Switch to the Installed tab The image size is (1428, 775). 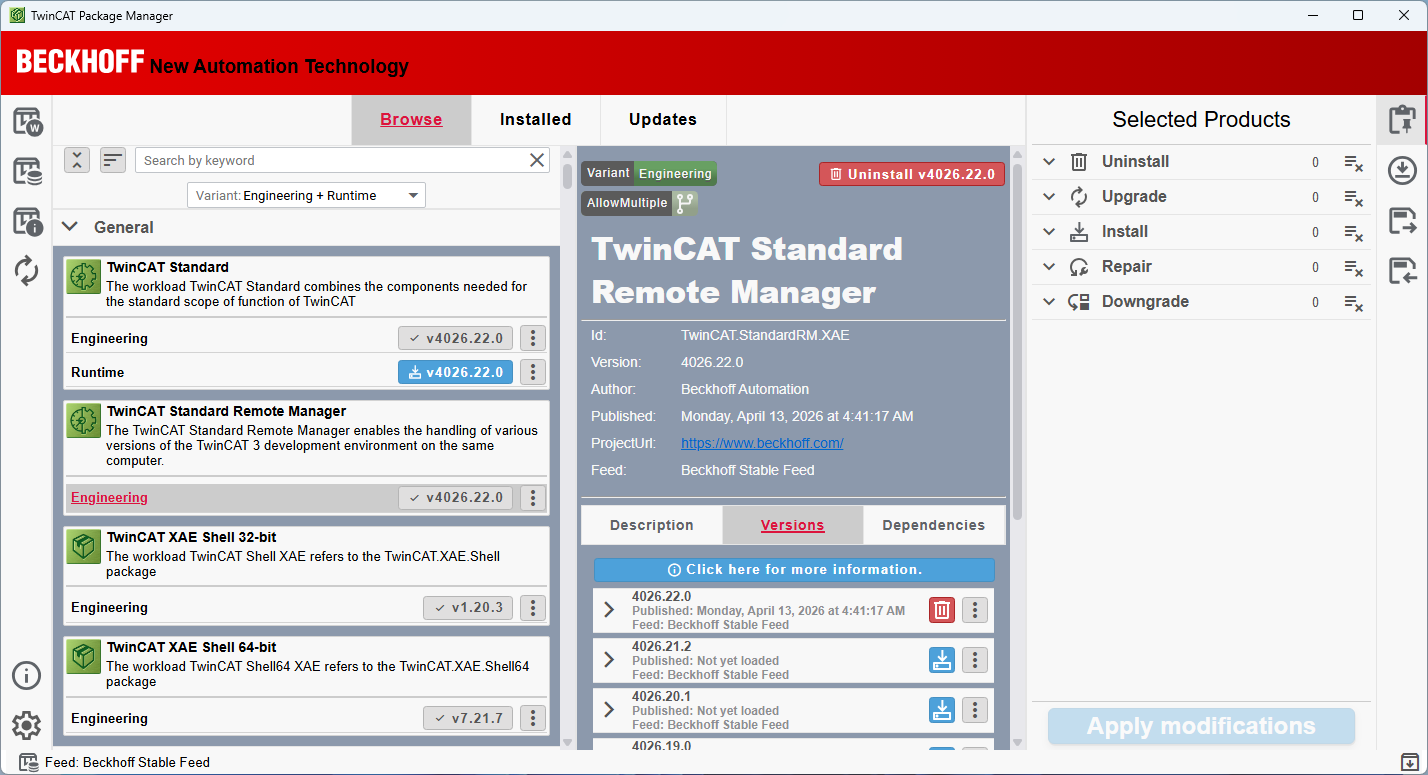click(x=536, y=120)
